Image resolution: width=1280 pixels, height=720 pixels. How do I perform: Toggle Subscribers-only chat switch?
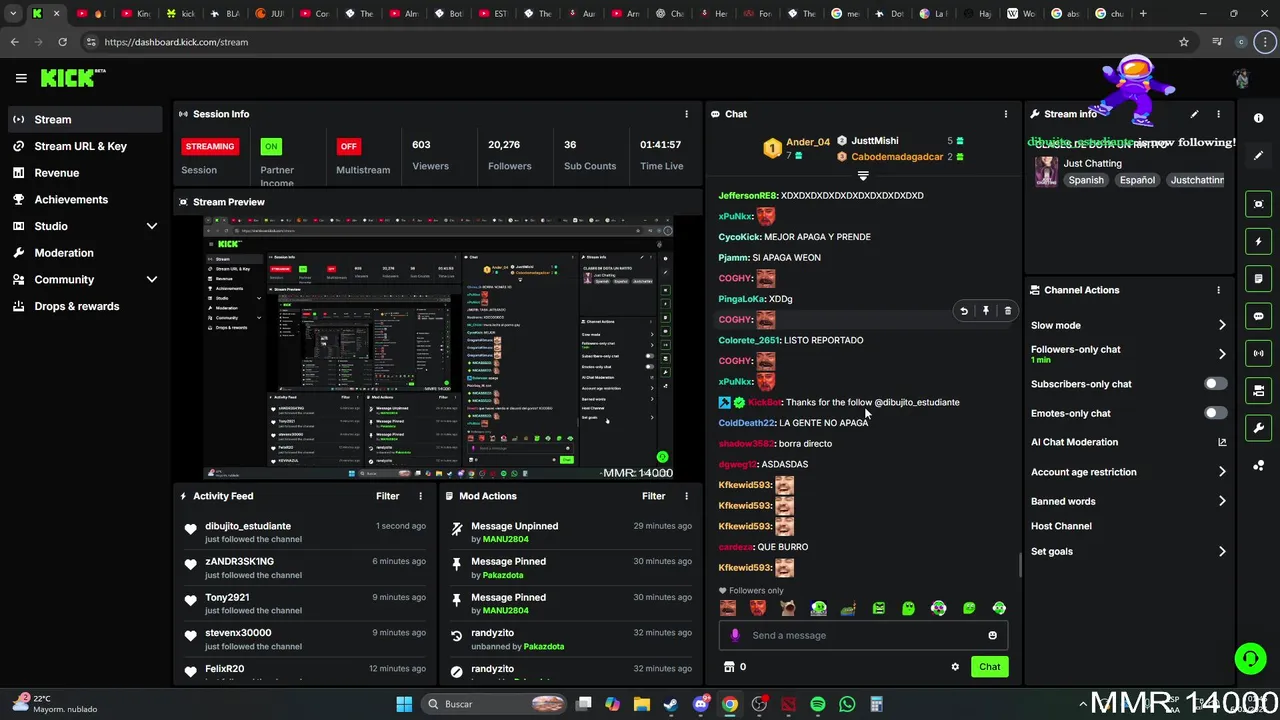click(1215, 384)
